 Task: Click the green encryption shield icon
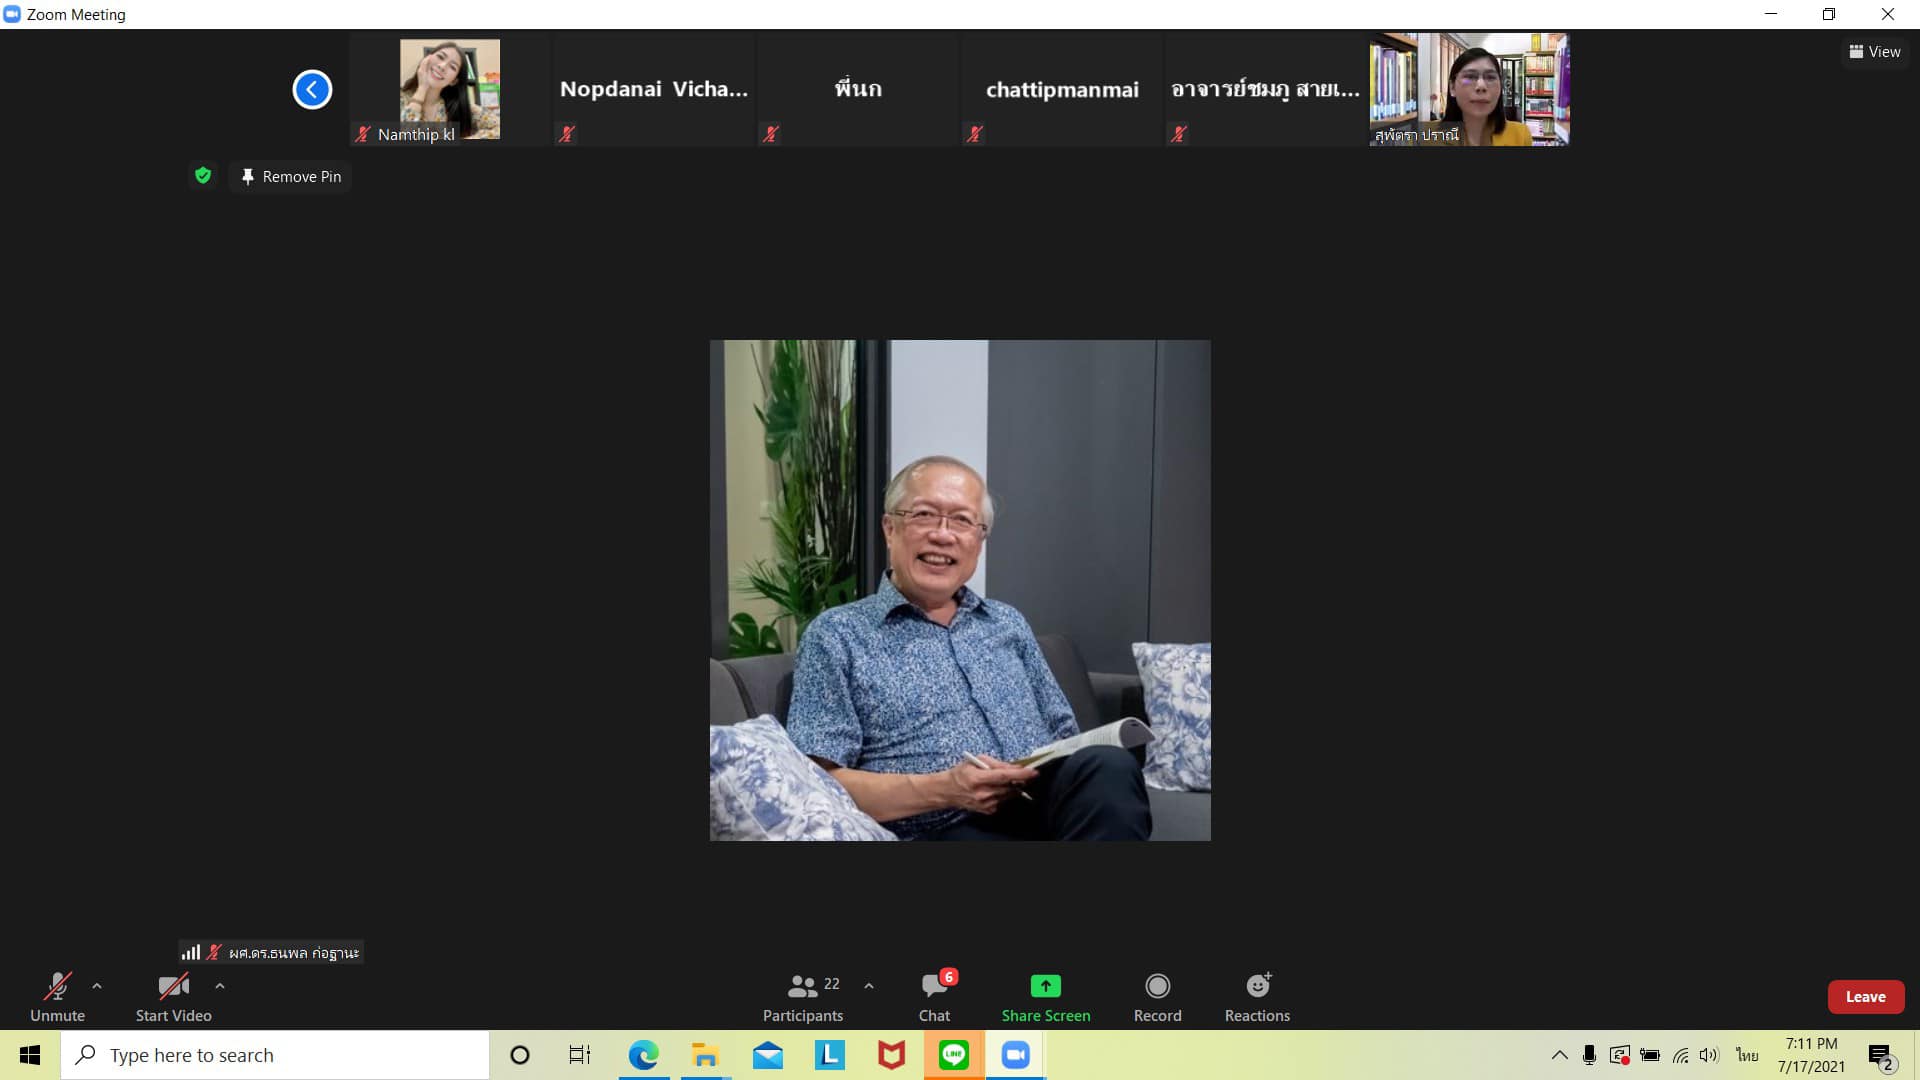(x=203, y=176)
